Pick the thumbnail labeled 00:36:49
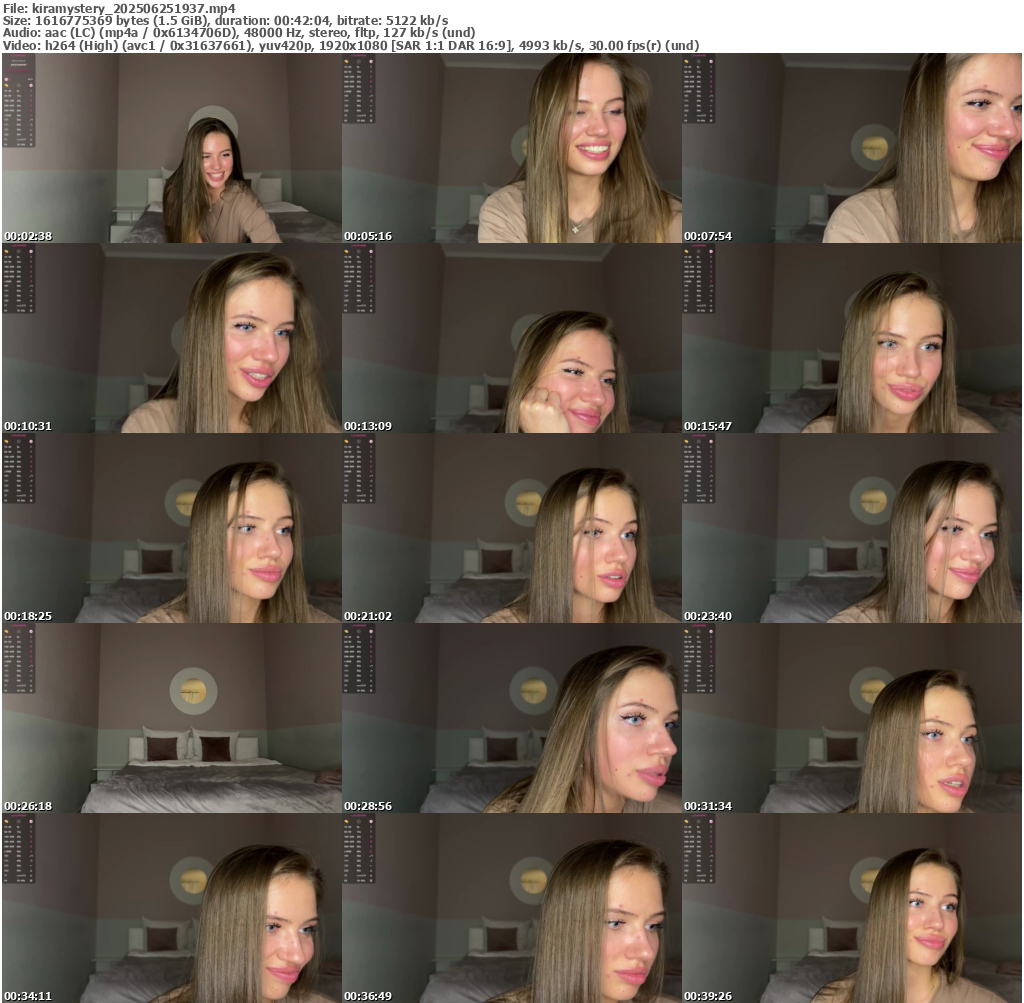The width and height of the screenshot is (1024, 1003). [512, 908]
